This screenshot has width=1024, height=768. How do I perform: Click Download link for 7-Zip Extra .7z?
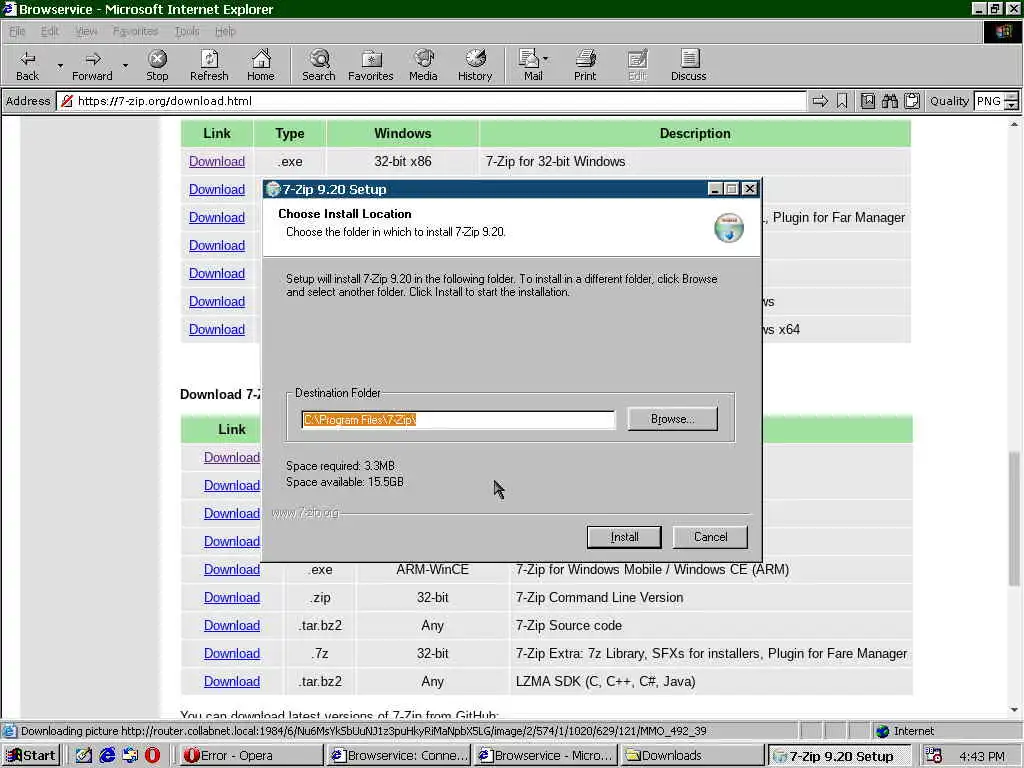coord(232,654)
